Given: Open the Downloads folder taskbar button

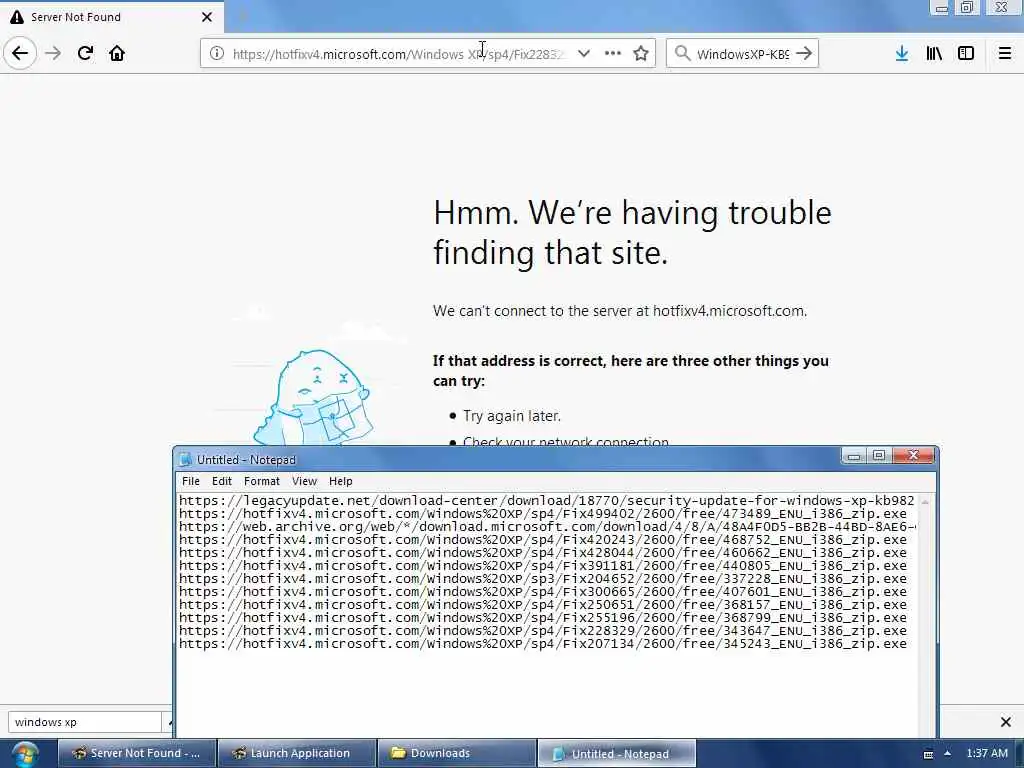Looking at the screenshot, I should 457,753.
